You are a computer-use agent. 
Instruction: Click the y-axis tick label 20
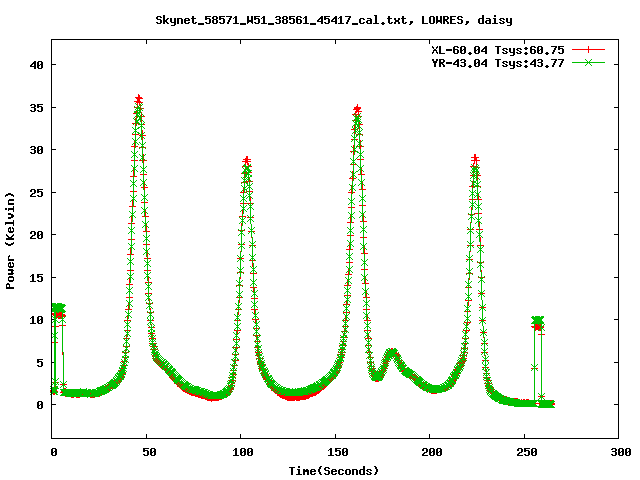(36, 235)
